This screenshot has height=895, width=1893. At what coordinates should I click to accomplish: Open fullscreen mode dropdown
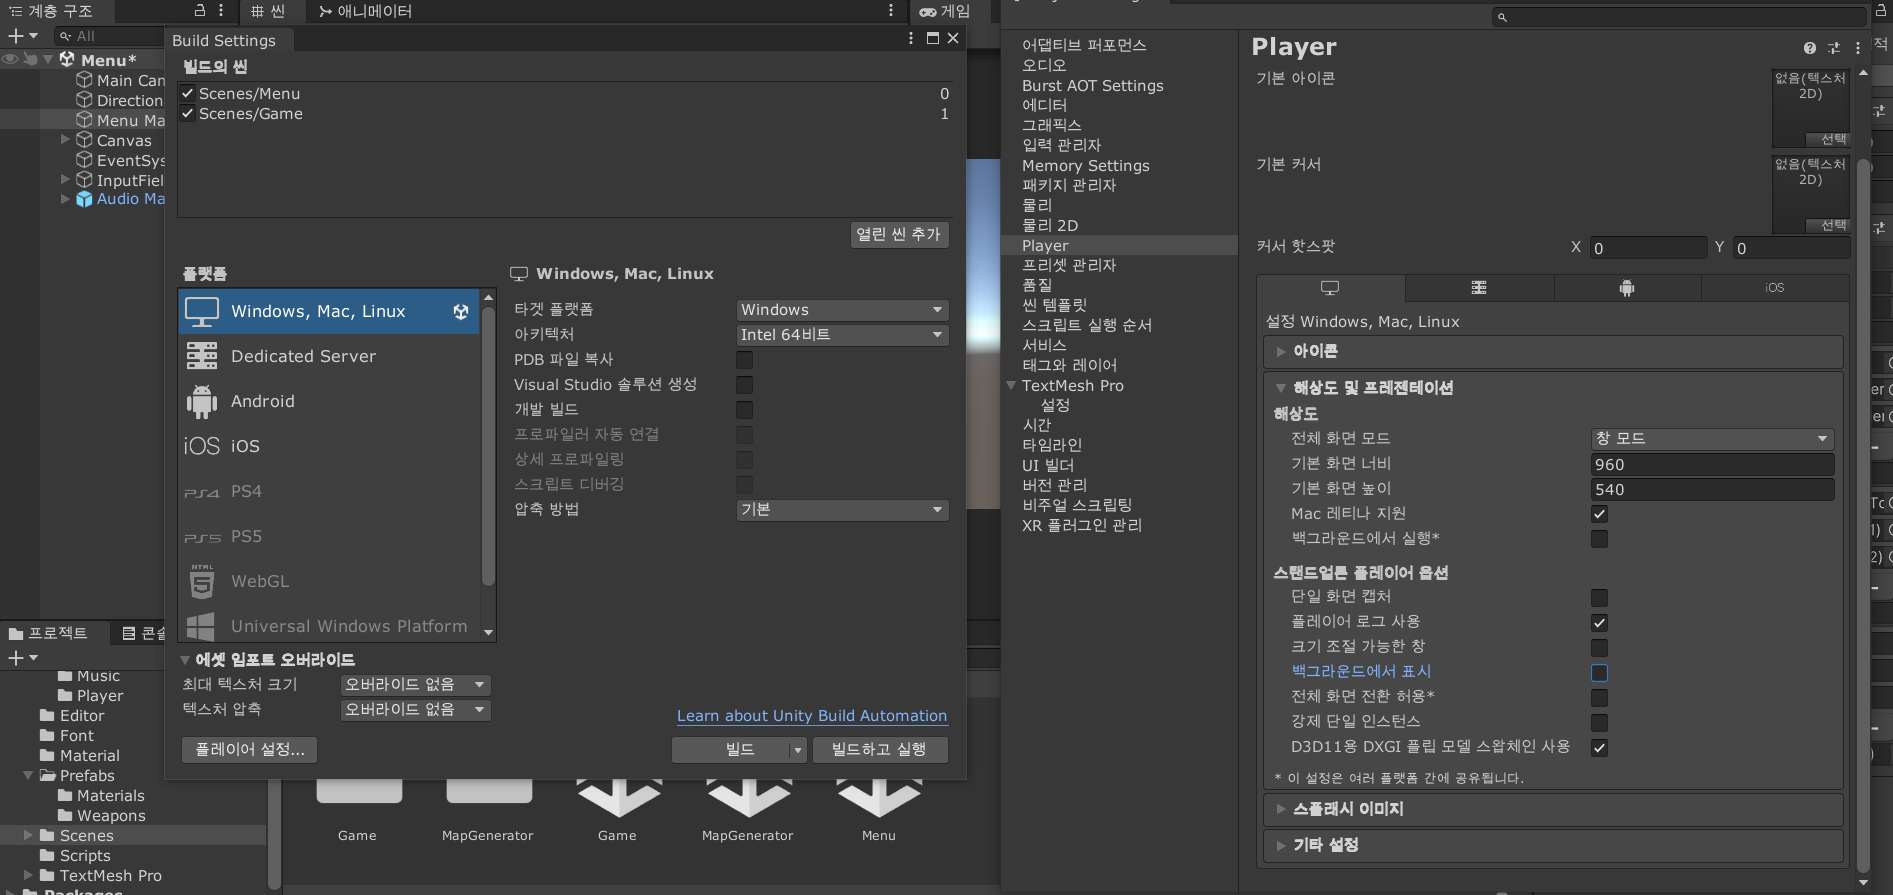(1712, 439)
